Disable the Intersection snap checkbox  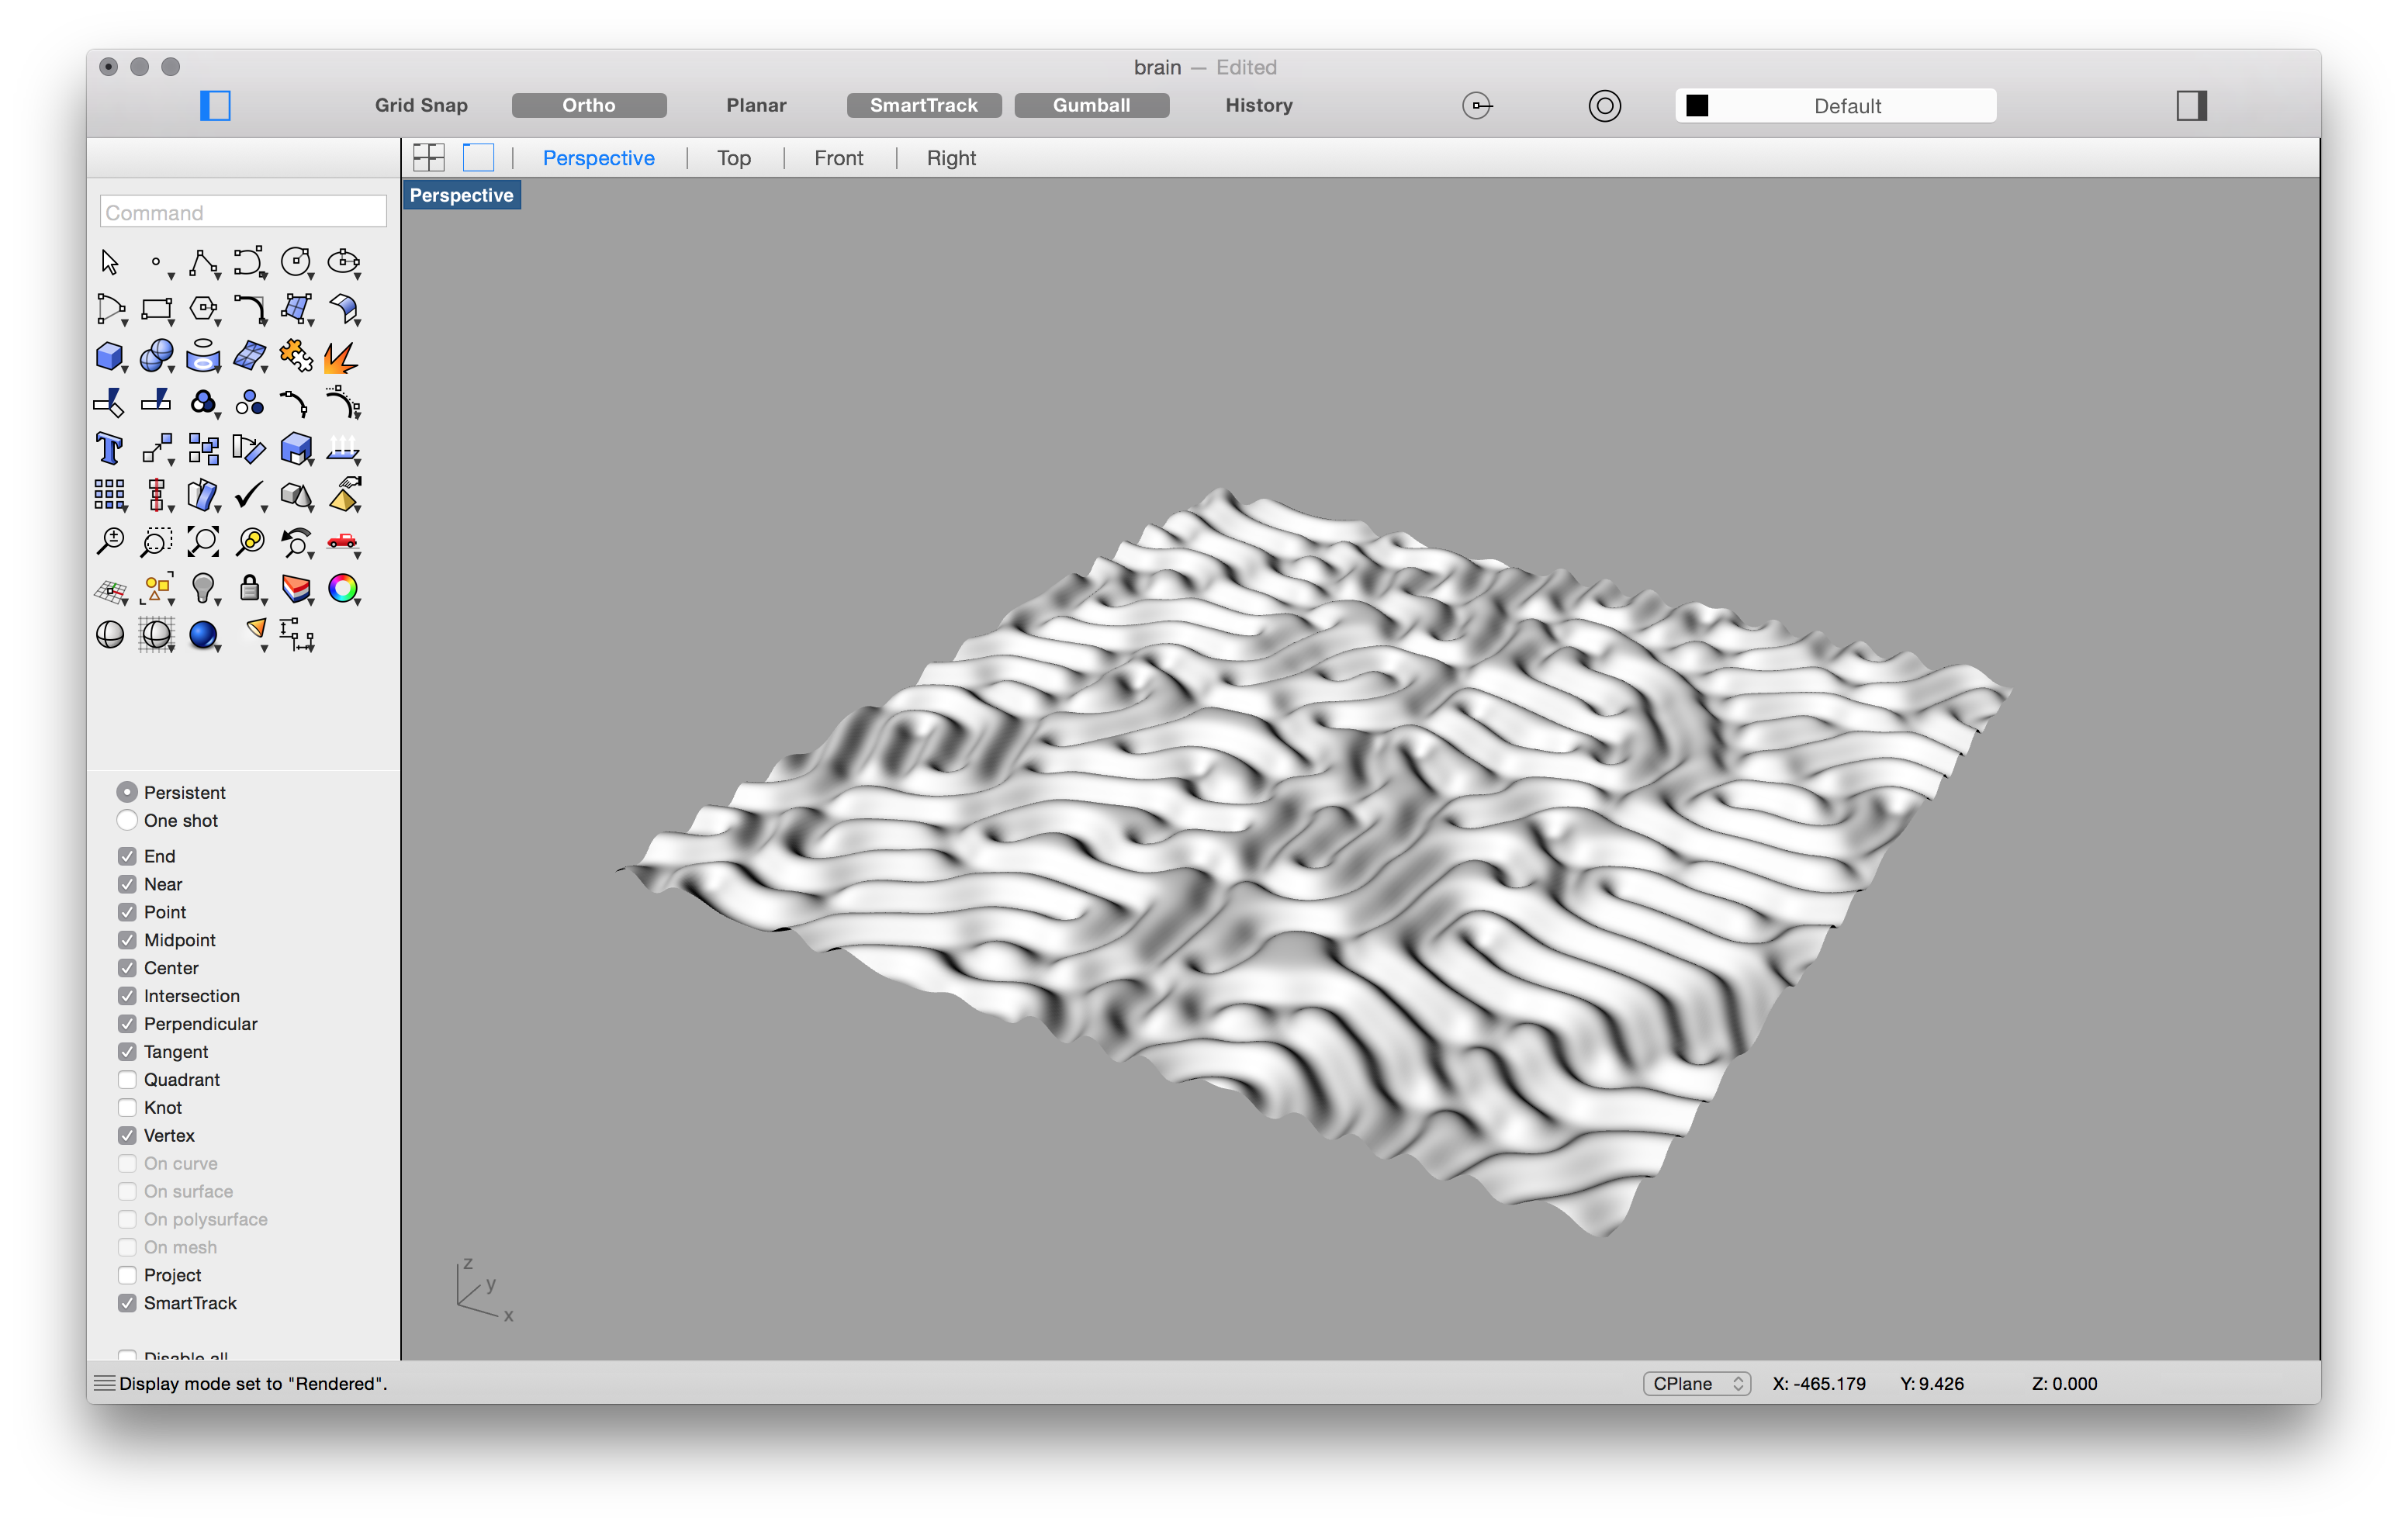[x=127, y=996]
